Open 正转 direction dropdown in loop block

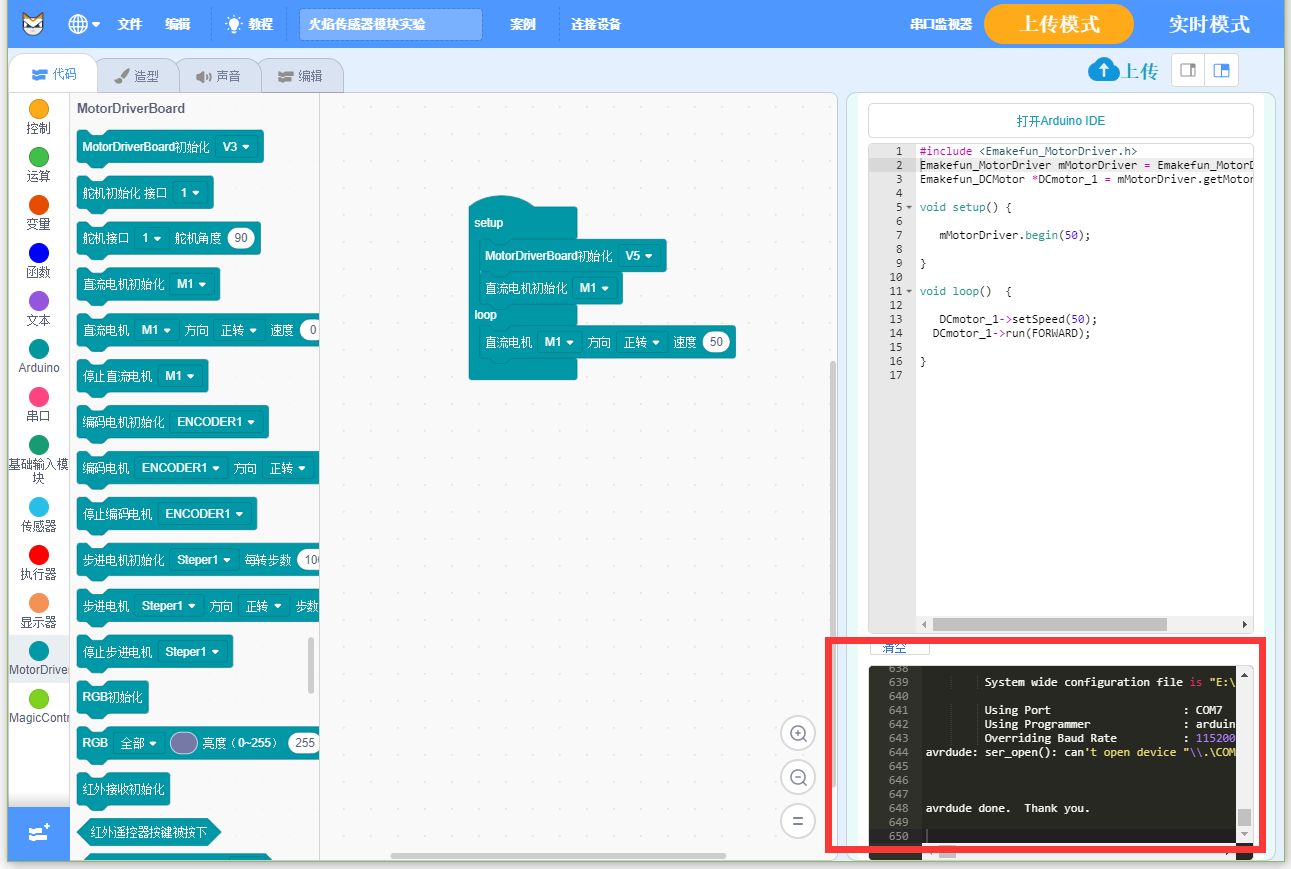[642, 342]
